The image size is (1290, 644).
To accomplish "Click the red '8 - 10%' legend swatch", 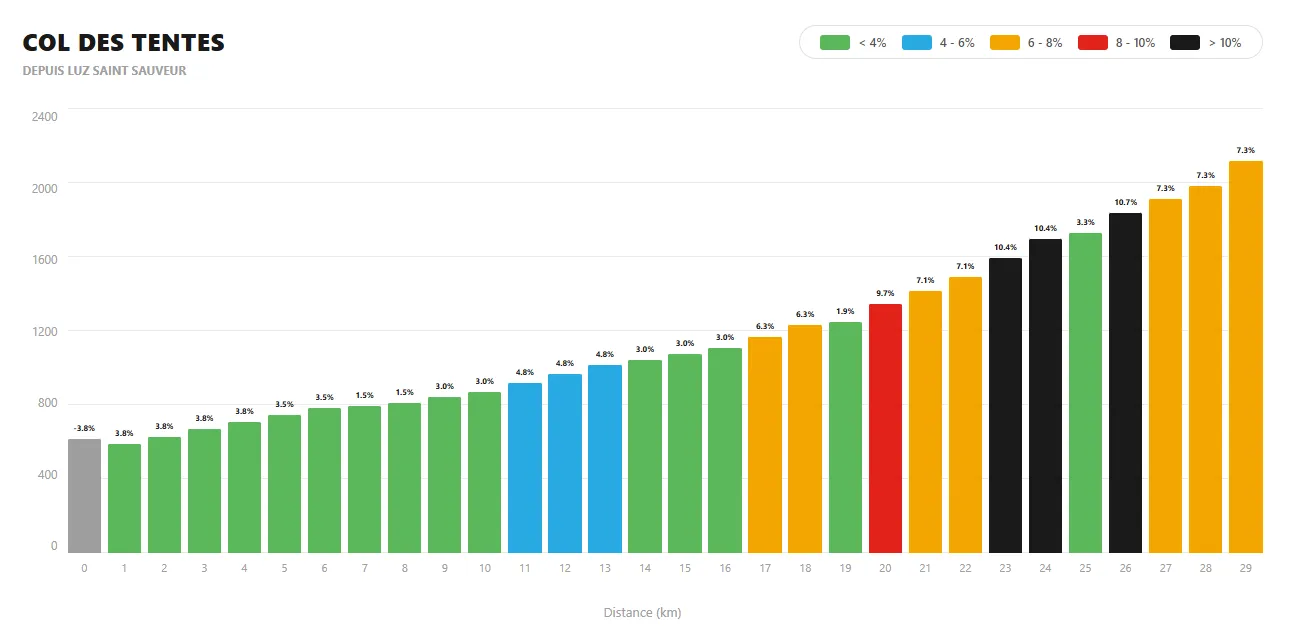I will pyautogui.click(x=1093, y=42).
